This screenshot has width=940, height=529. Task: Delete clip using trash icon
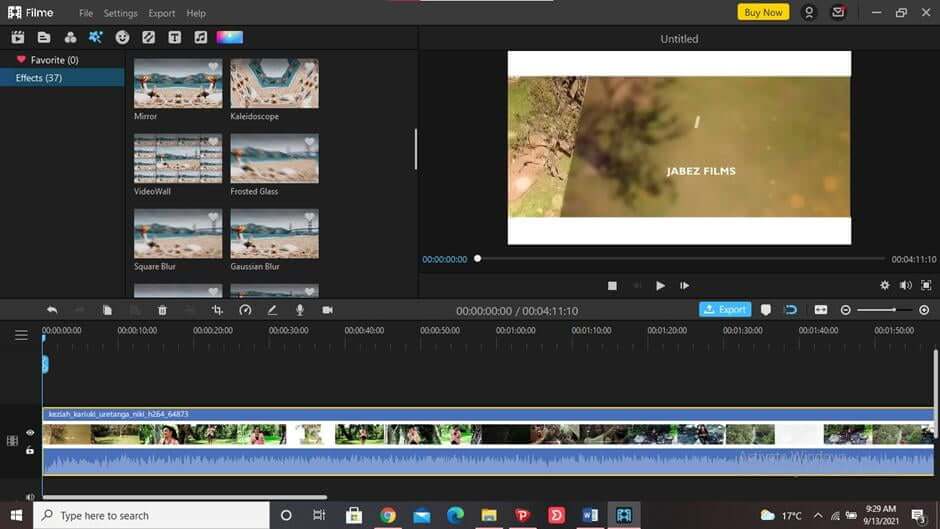[x=162, y=310]
